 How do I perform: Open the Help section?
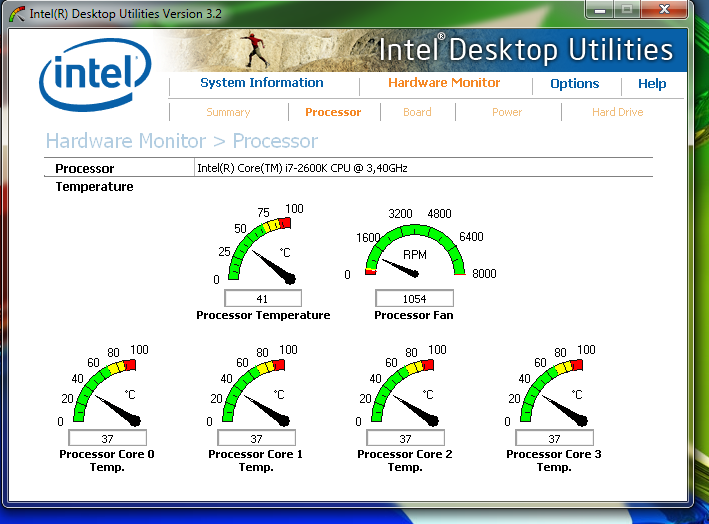(x=652, y=84)
